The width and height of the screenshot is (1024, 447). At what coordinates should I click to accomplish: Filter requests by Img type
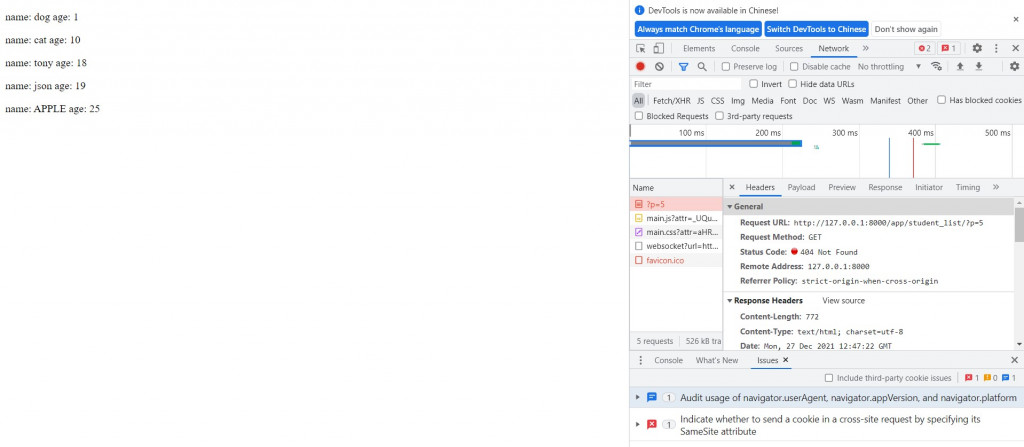(x=737, y=101)
